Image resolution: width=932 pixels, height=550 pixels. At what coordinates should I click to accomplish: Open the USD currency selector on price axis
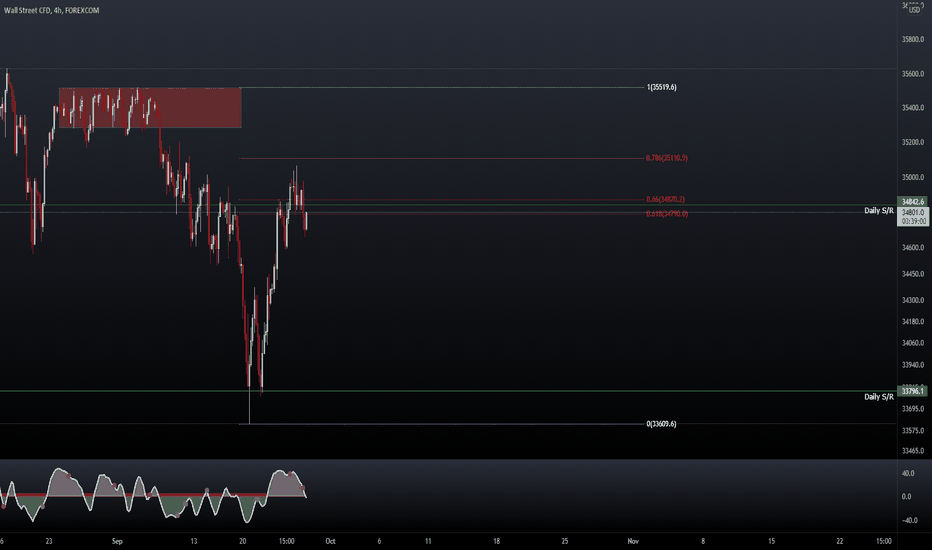click(914, 10)
